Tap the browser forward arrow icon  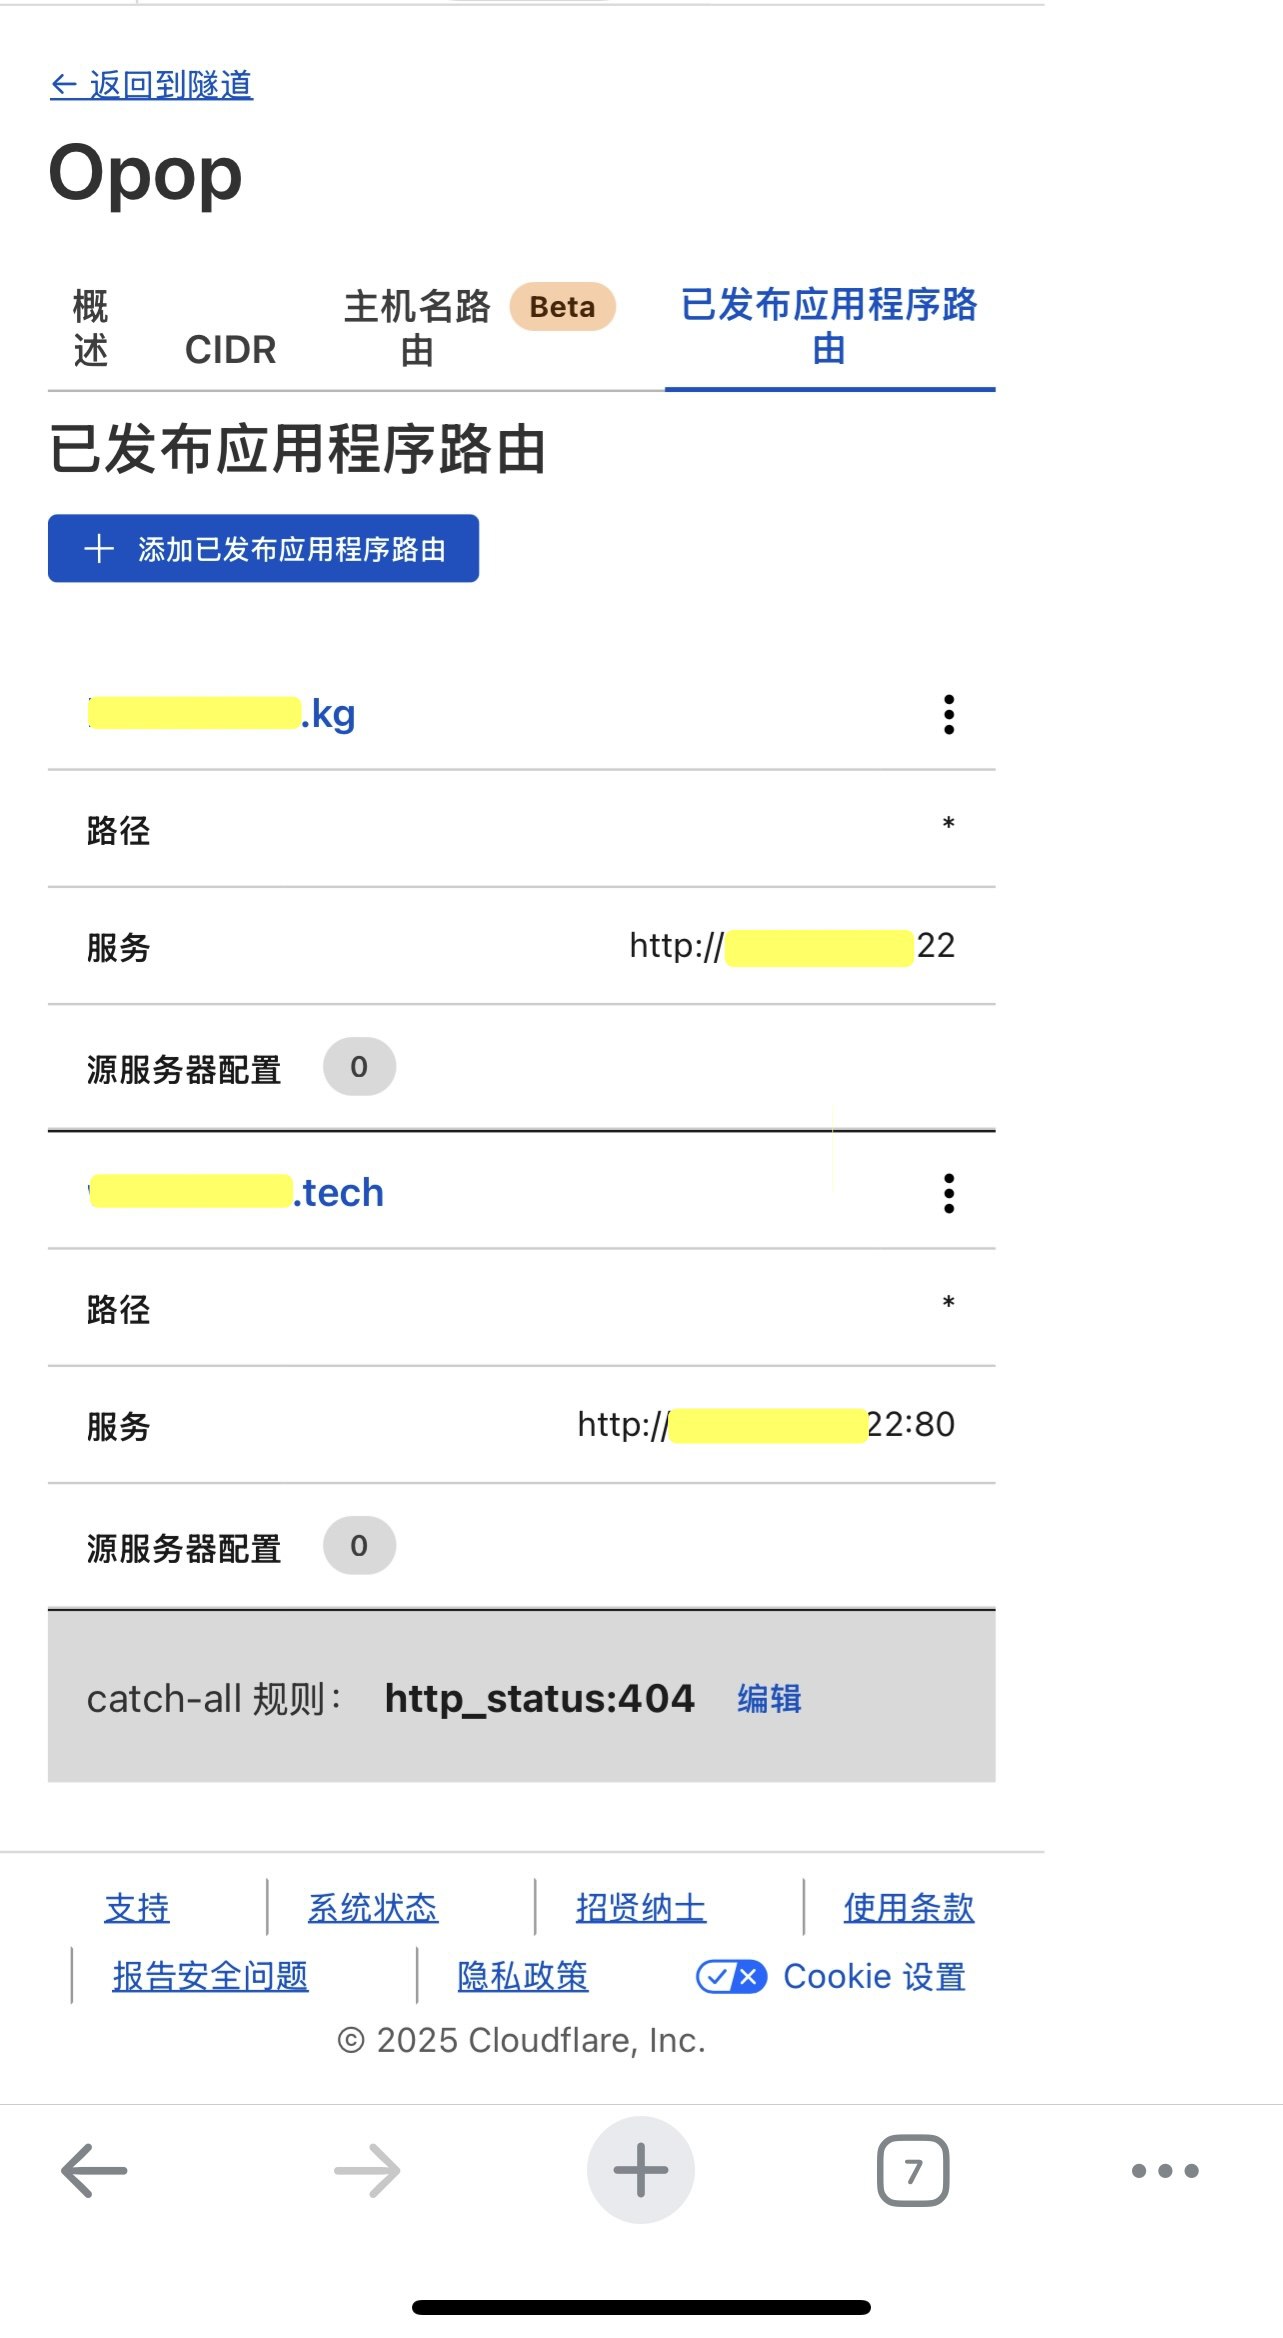[367, 2170]
